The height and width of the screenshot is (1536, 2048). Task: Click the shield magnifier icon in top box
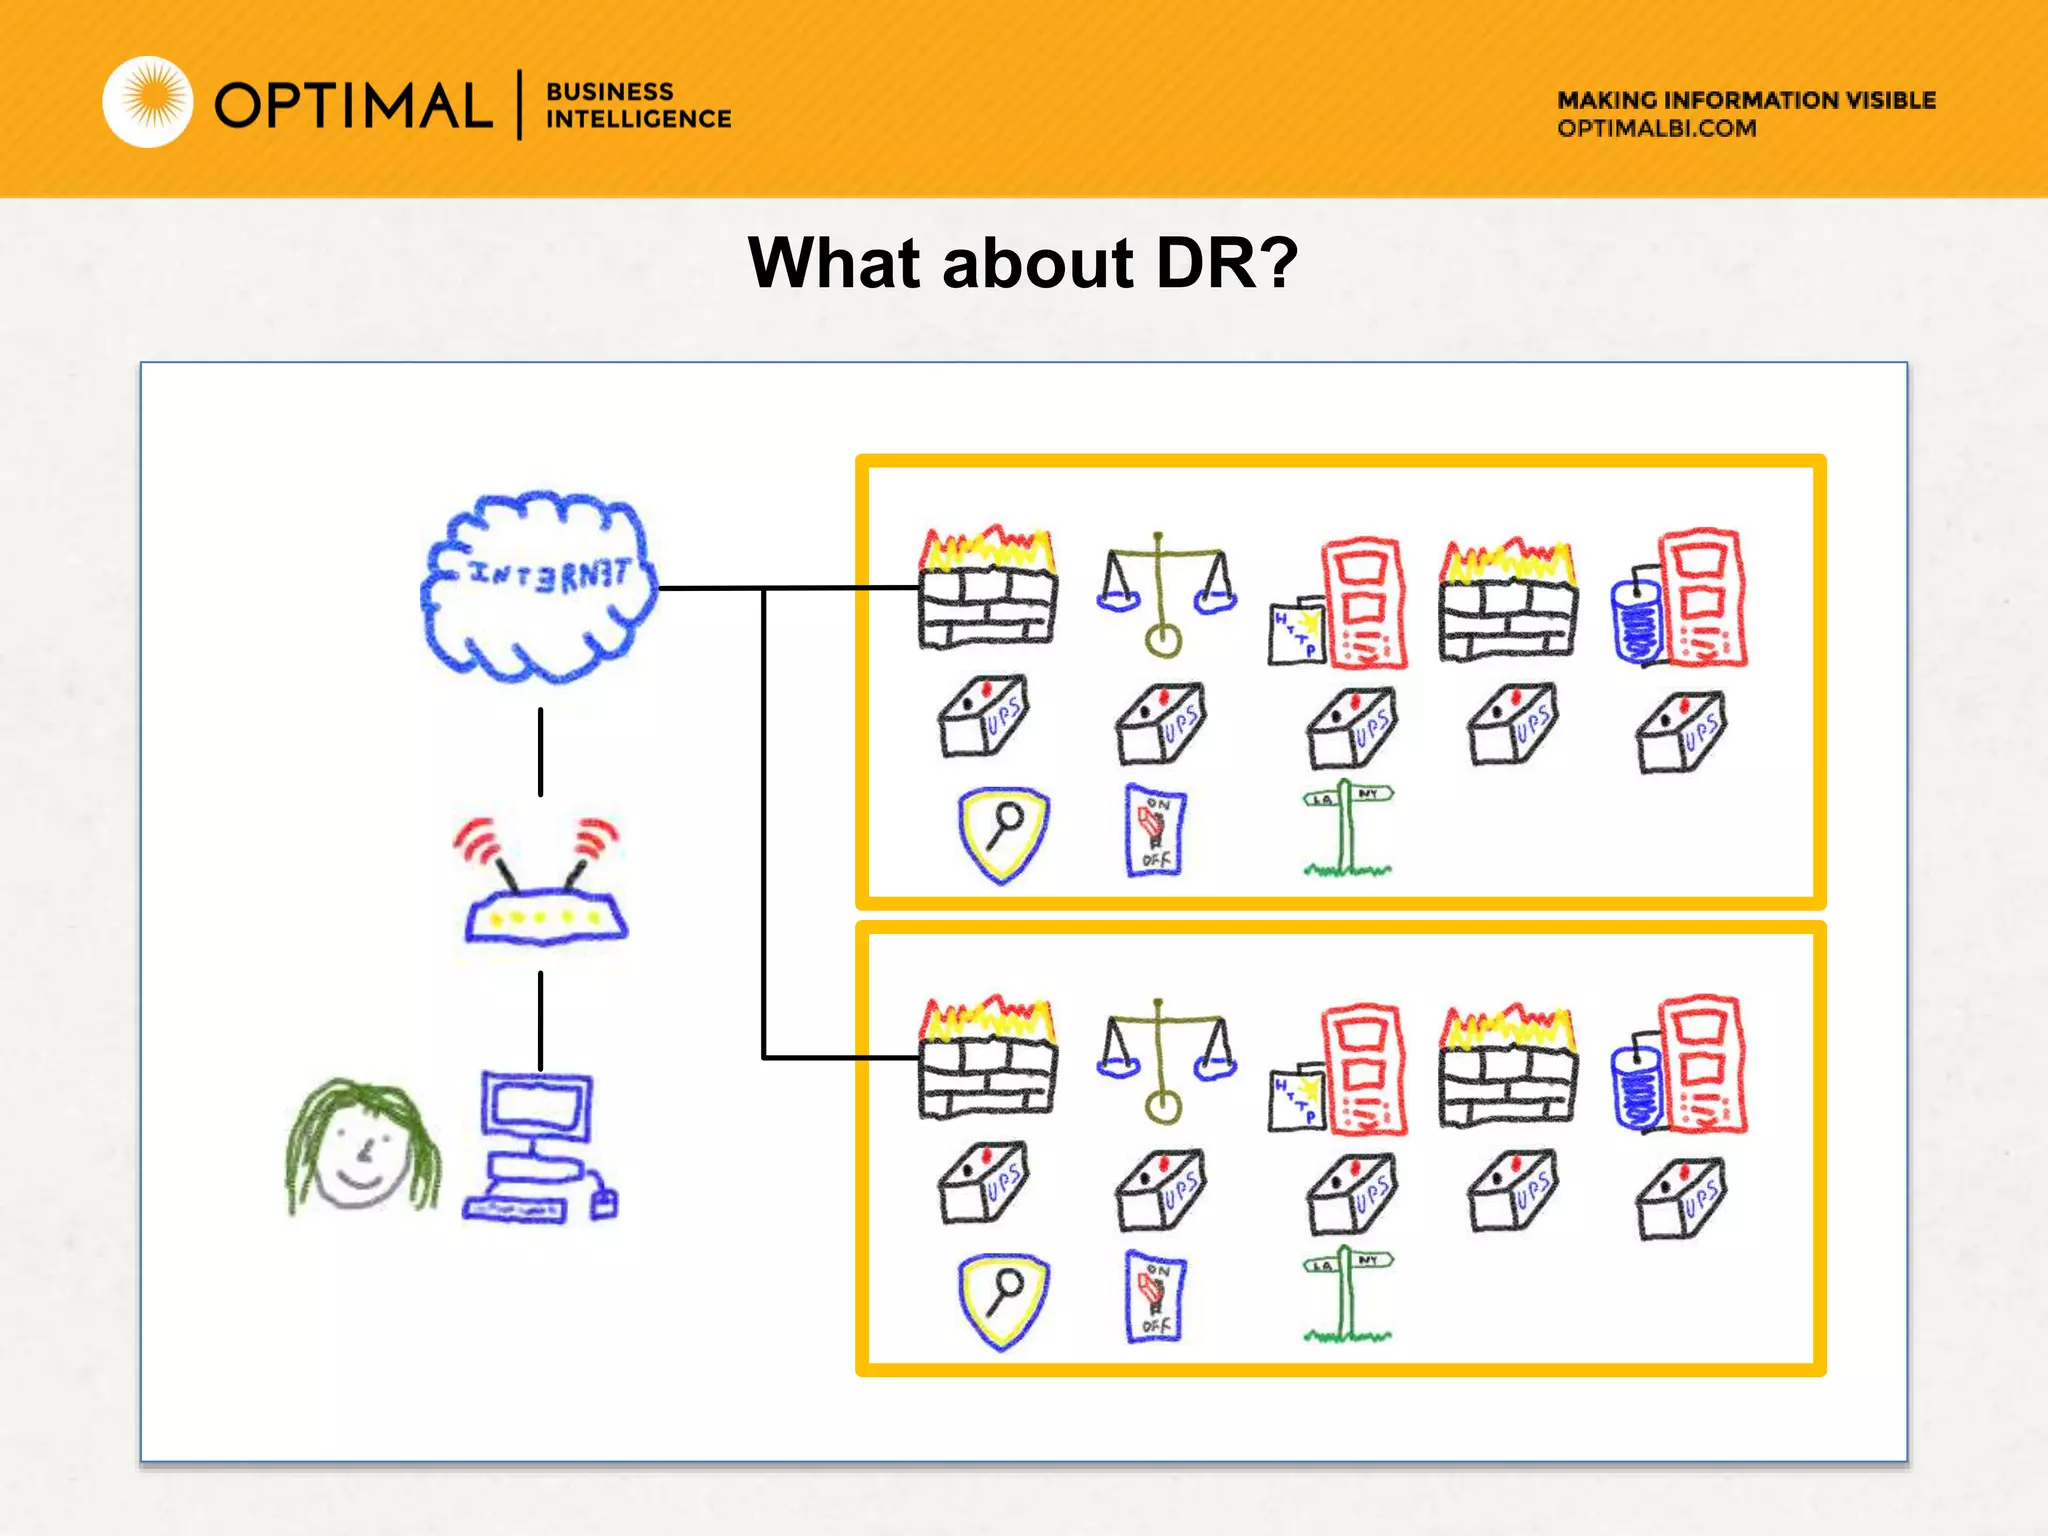point(1003,834)
